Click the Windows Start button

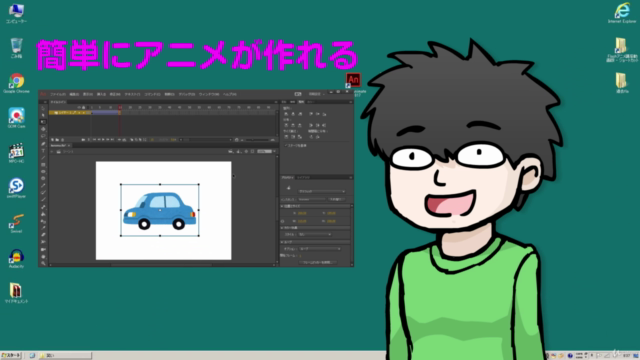pyautogui.click(x=11, y=356)
